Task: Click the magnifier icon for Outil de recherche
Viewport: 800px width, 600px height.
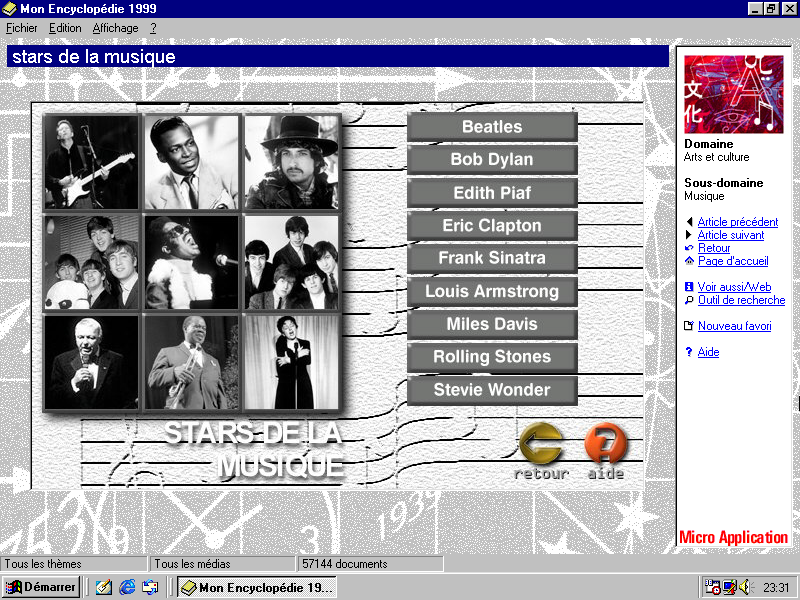Action: pyautogui.click(x=689, y=300)
